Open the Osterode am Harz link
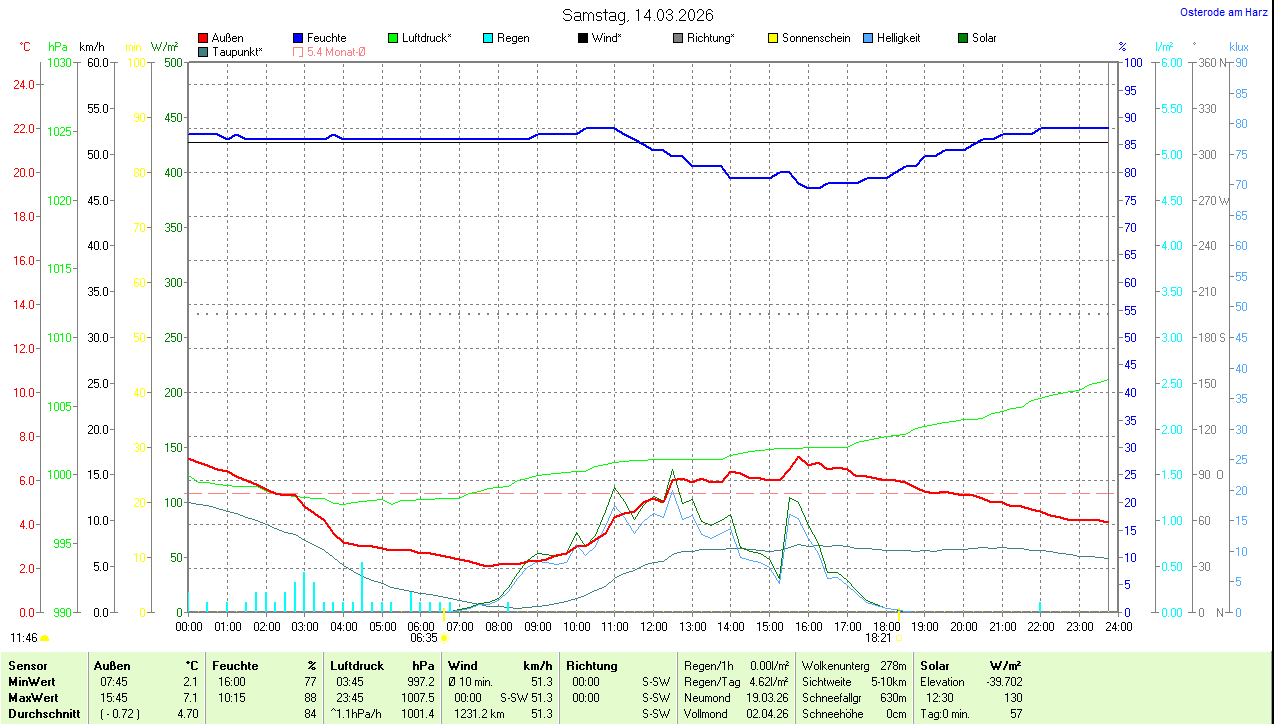1274x724 pixels. click(x=1225, y=13)
